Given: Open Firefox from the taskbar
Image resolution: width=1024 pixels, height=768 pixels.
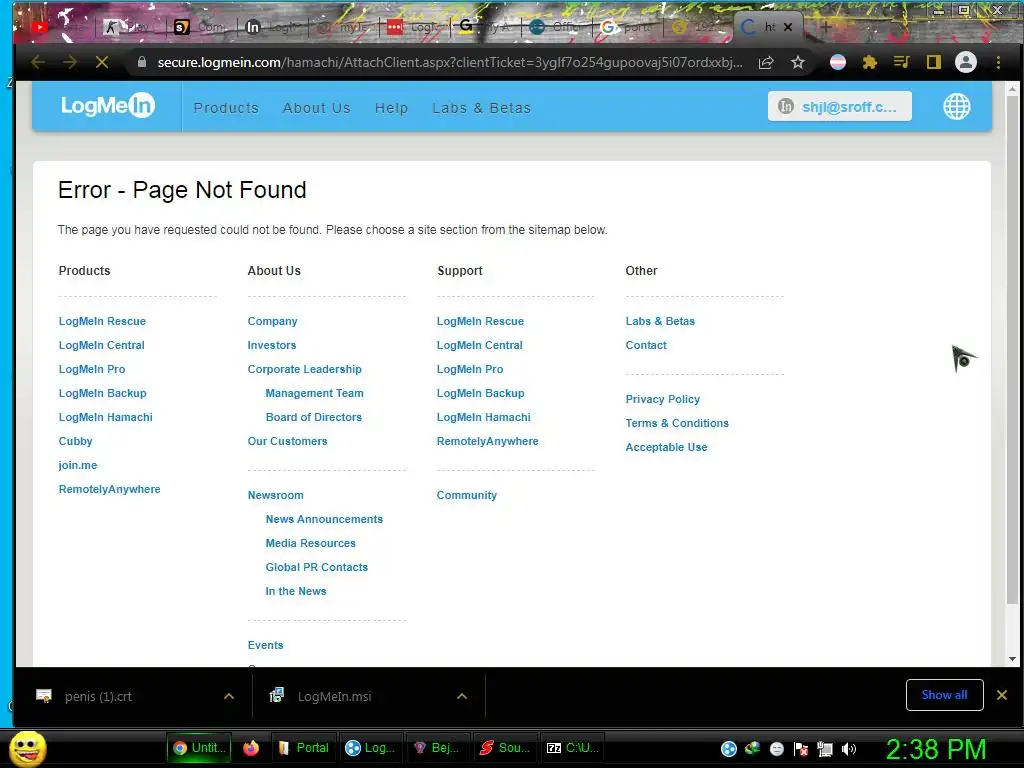Looking at the screenshot, I should click(251, 748).
